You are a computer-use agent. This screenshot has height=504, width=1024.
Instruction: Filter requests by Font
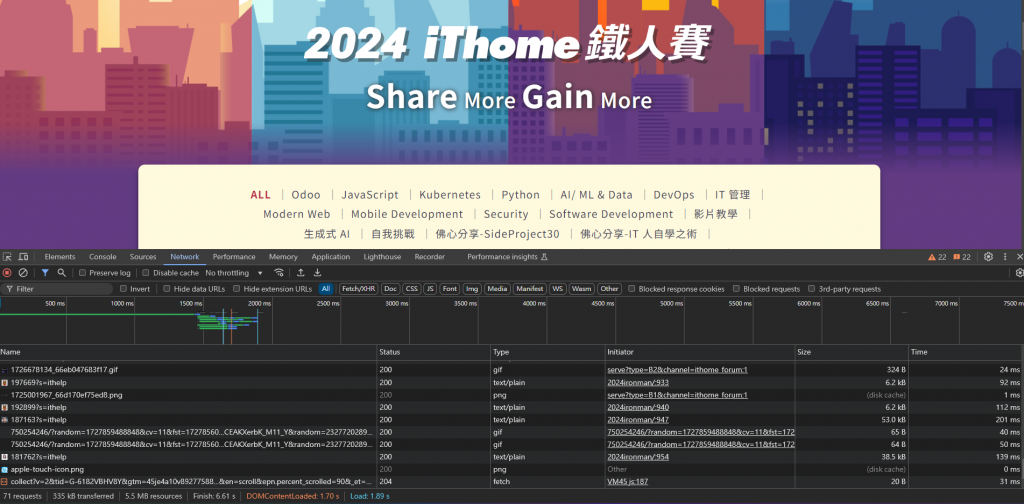(449, 289)
